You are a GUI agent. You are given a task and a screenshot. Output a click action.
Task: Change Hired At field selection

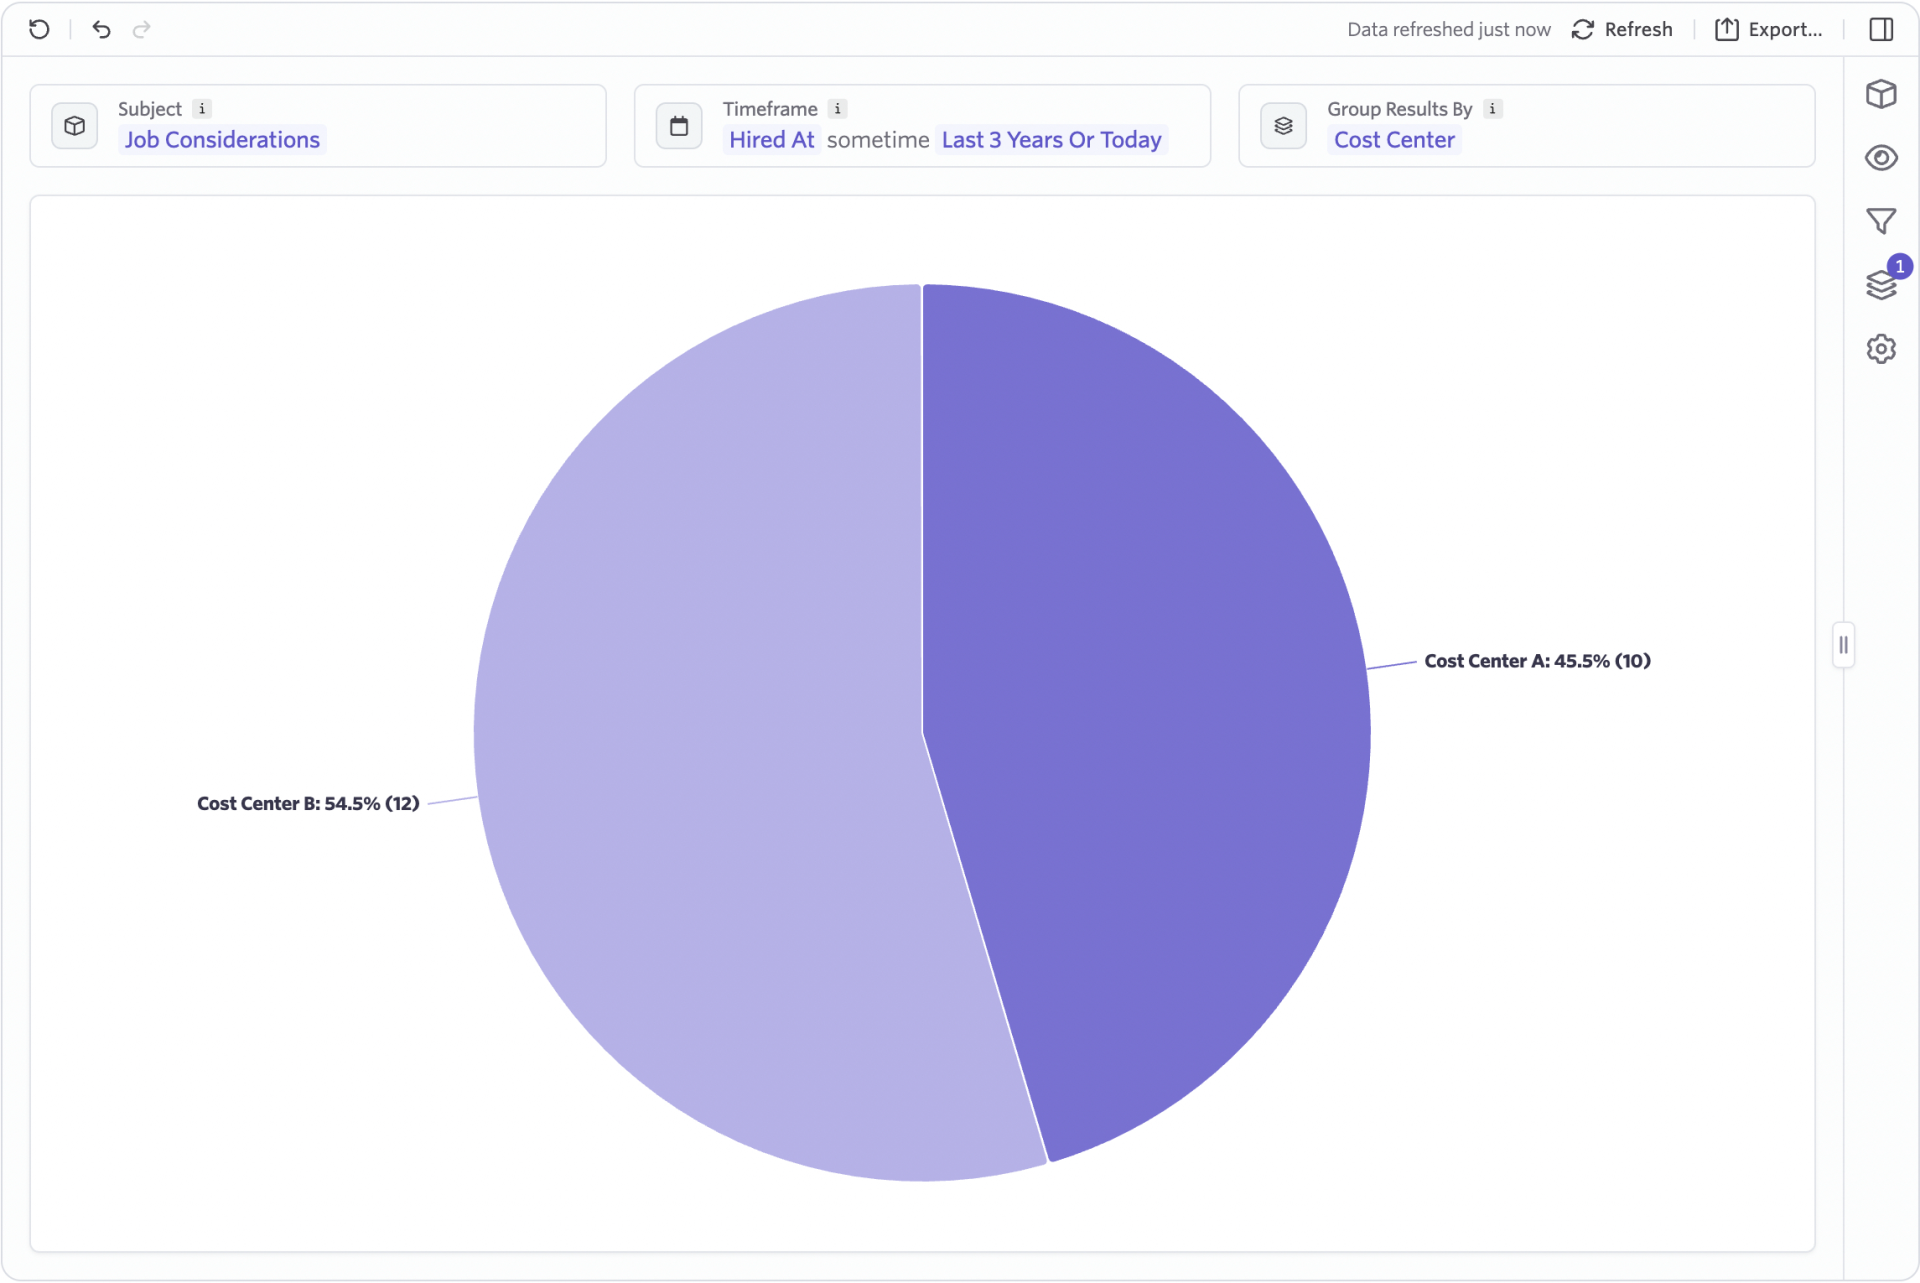770,140
